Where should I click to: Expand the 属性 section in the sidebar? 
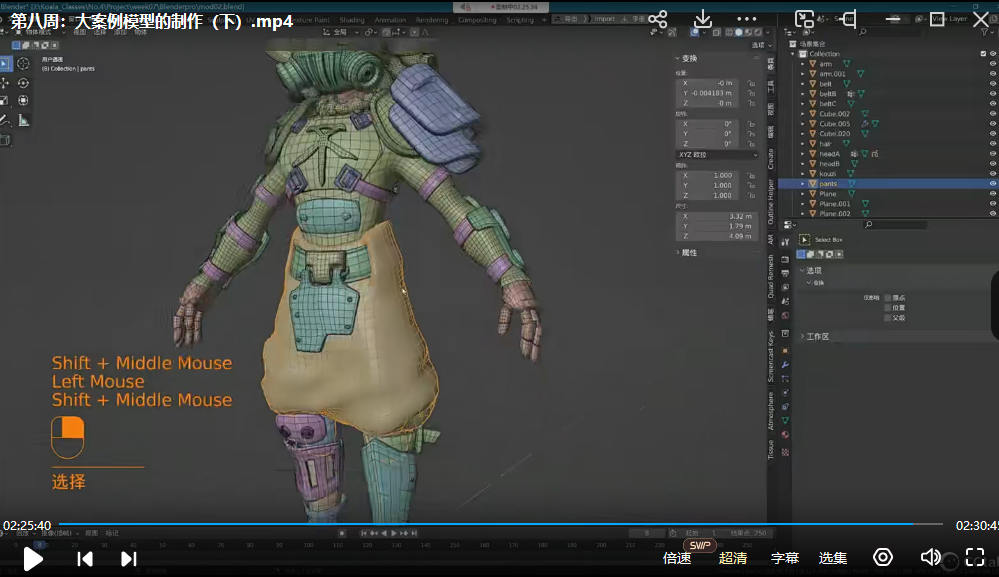[689, 253]
